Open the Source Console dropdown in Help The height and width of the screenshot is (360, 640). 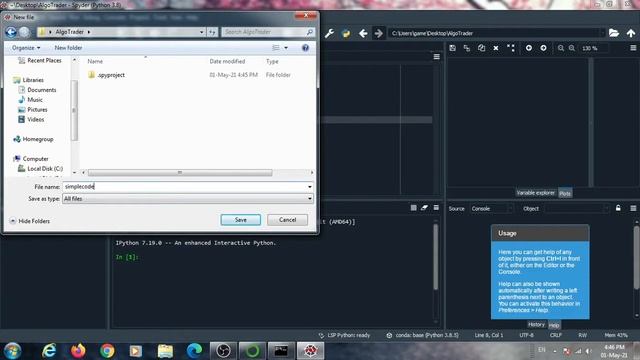491,209
